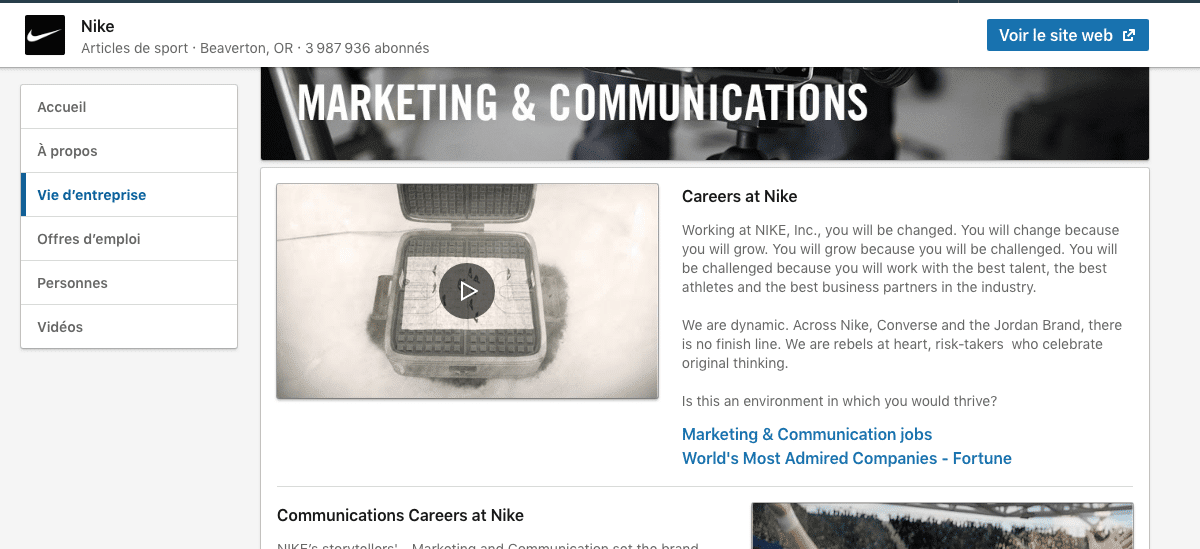Go to the Accueil tab
Viewport: 1200px width, 549px height.
129,107
